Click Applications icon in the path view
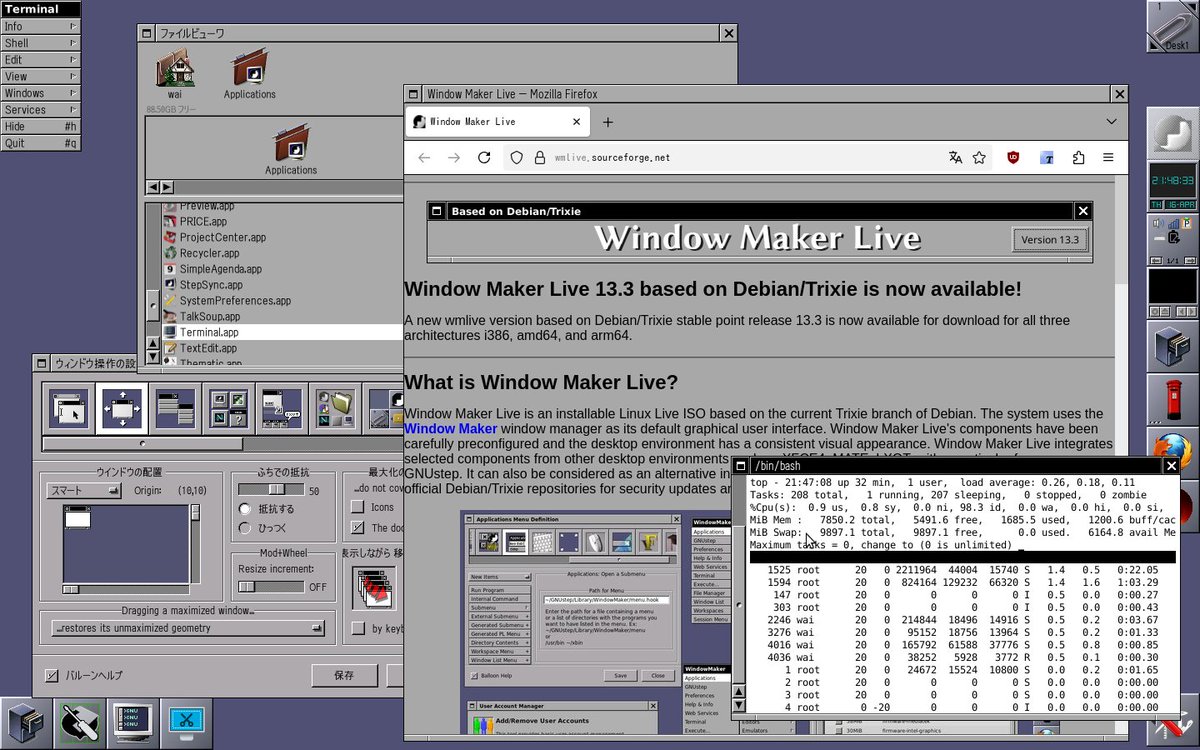 291,148
